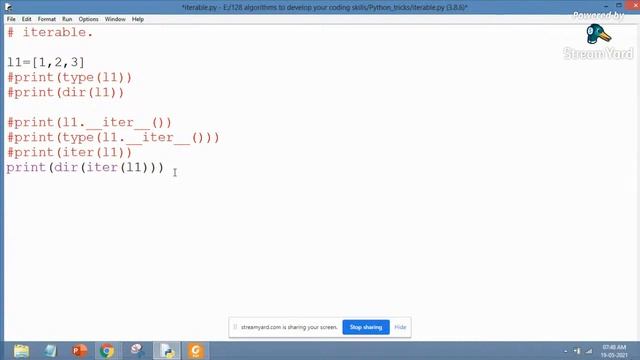
Task: Open the paint palette app in taskbar
Action: point(137,350)
